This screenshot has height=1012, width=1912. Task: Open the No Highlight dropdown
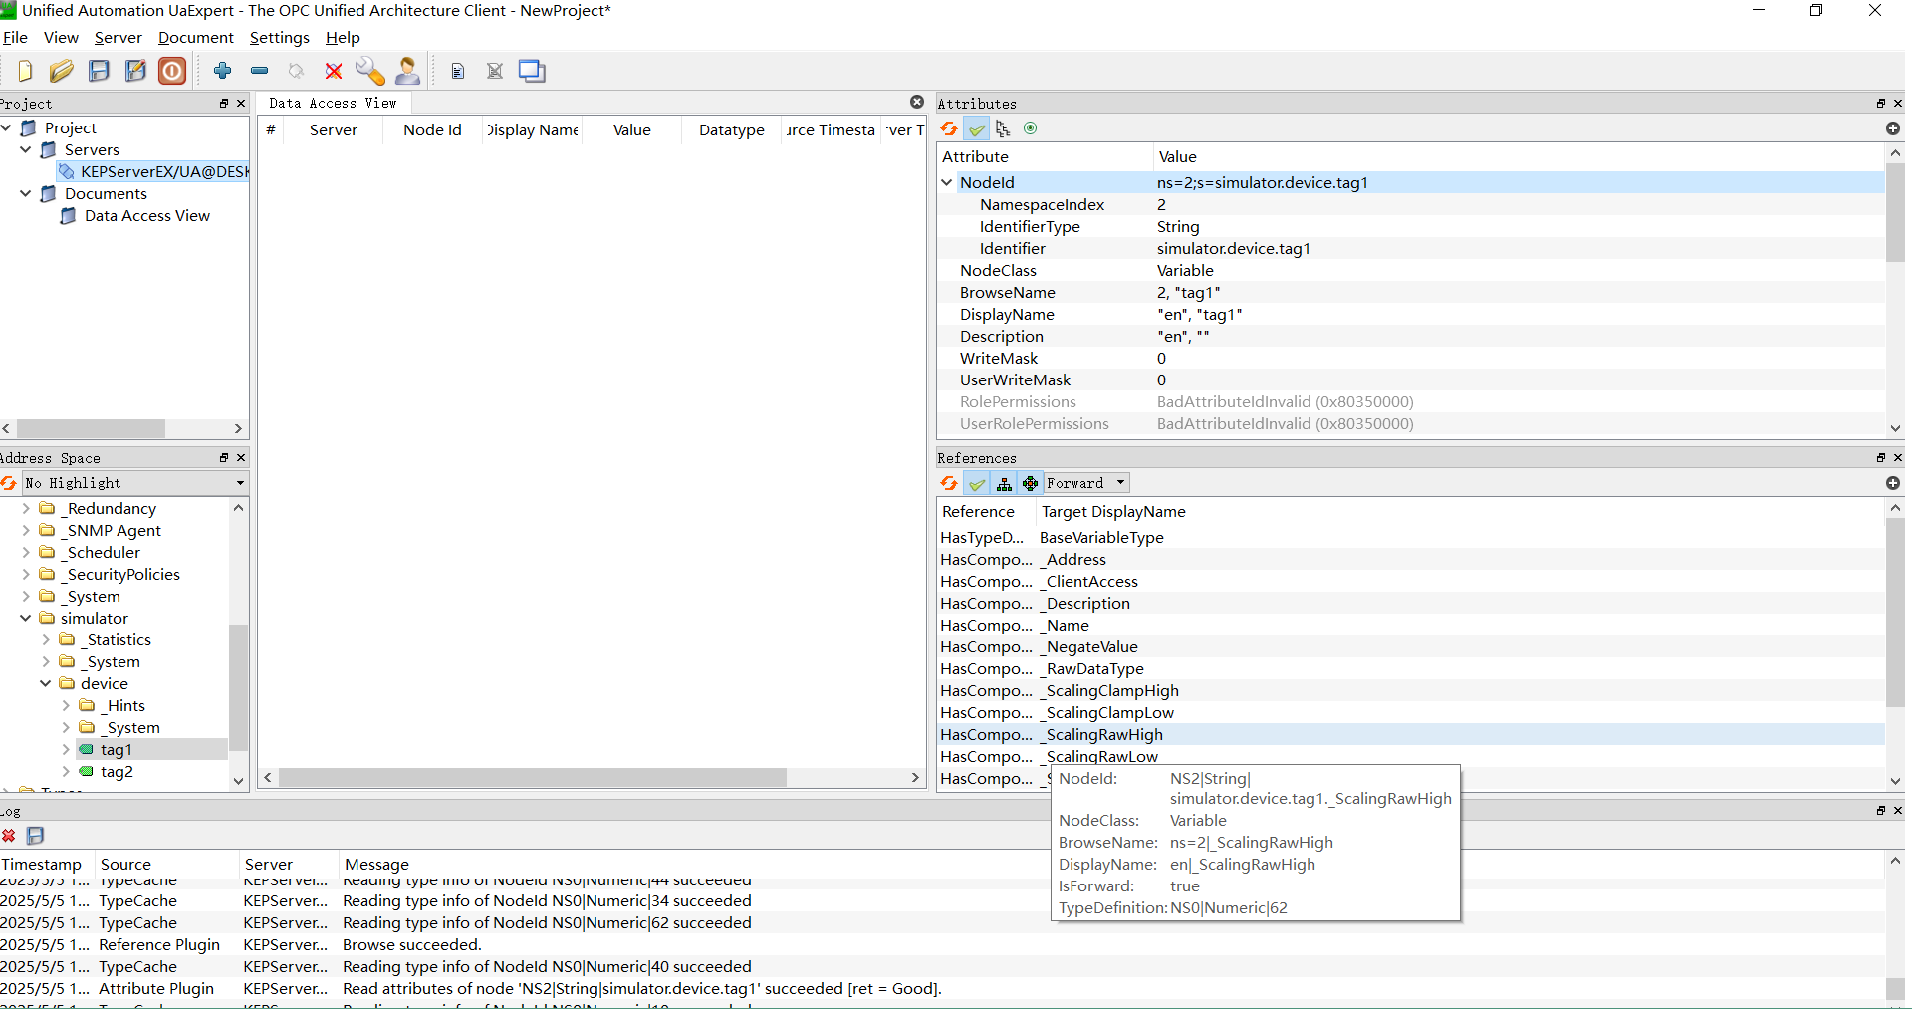pos(135,483)
